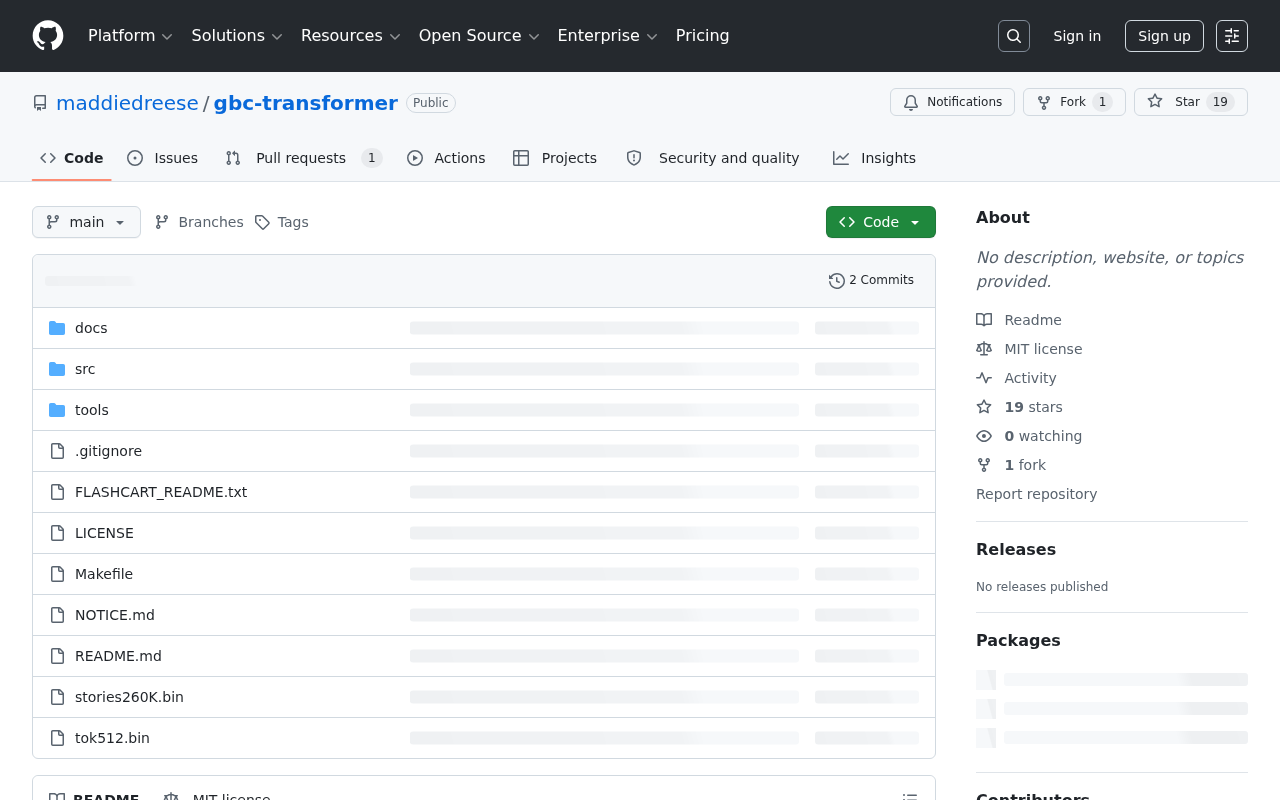View the Tags list
The image size is (1280, 800).
click(x=281, y=222)
